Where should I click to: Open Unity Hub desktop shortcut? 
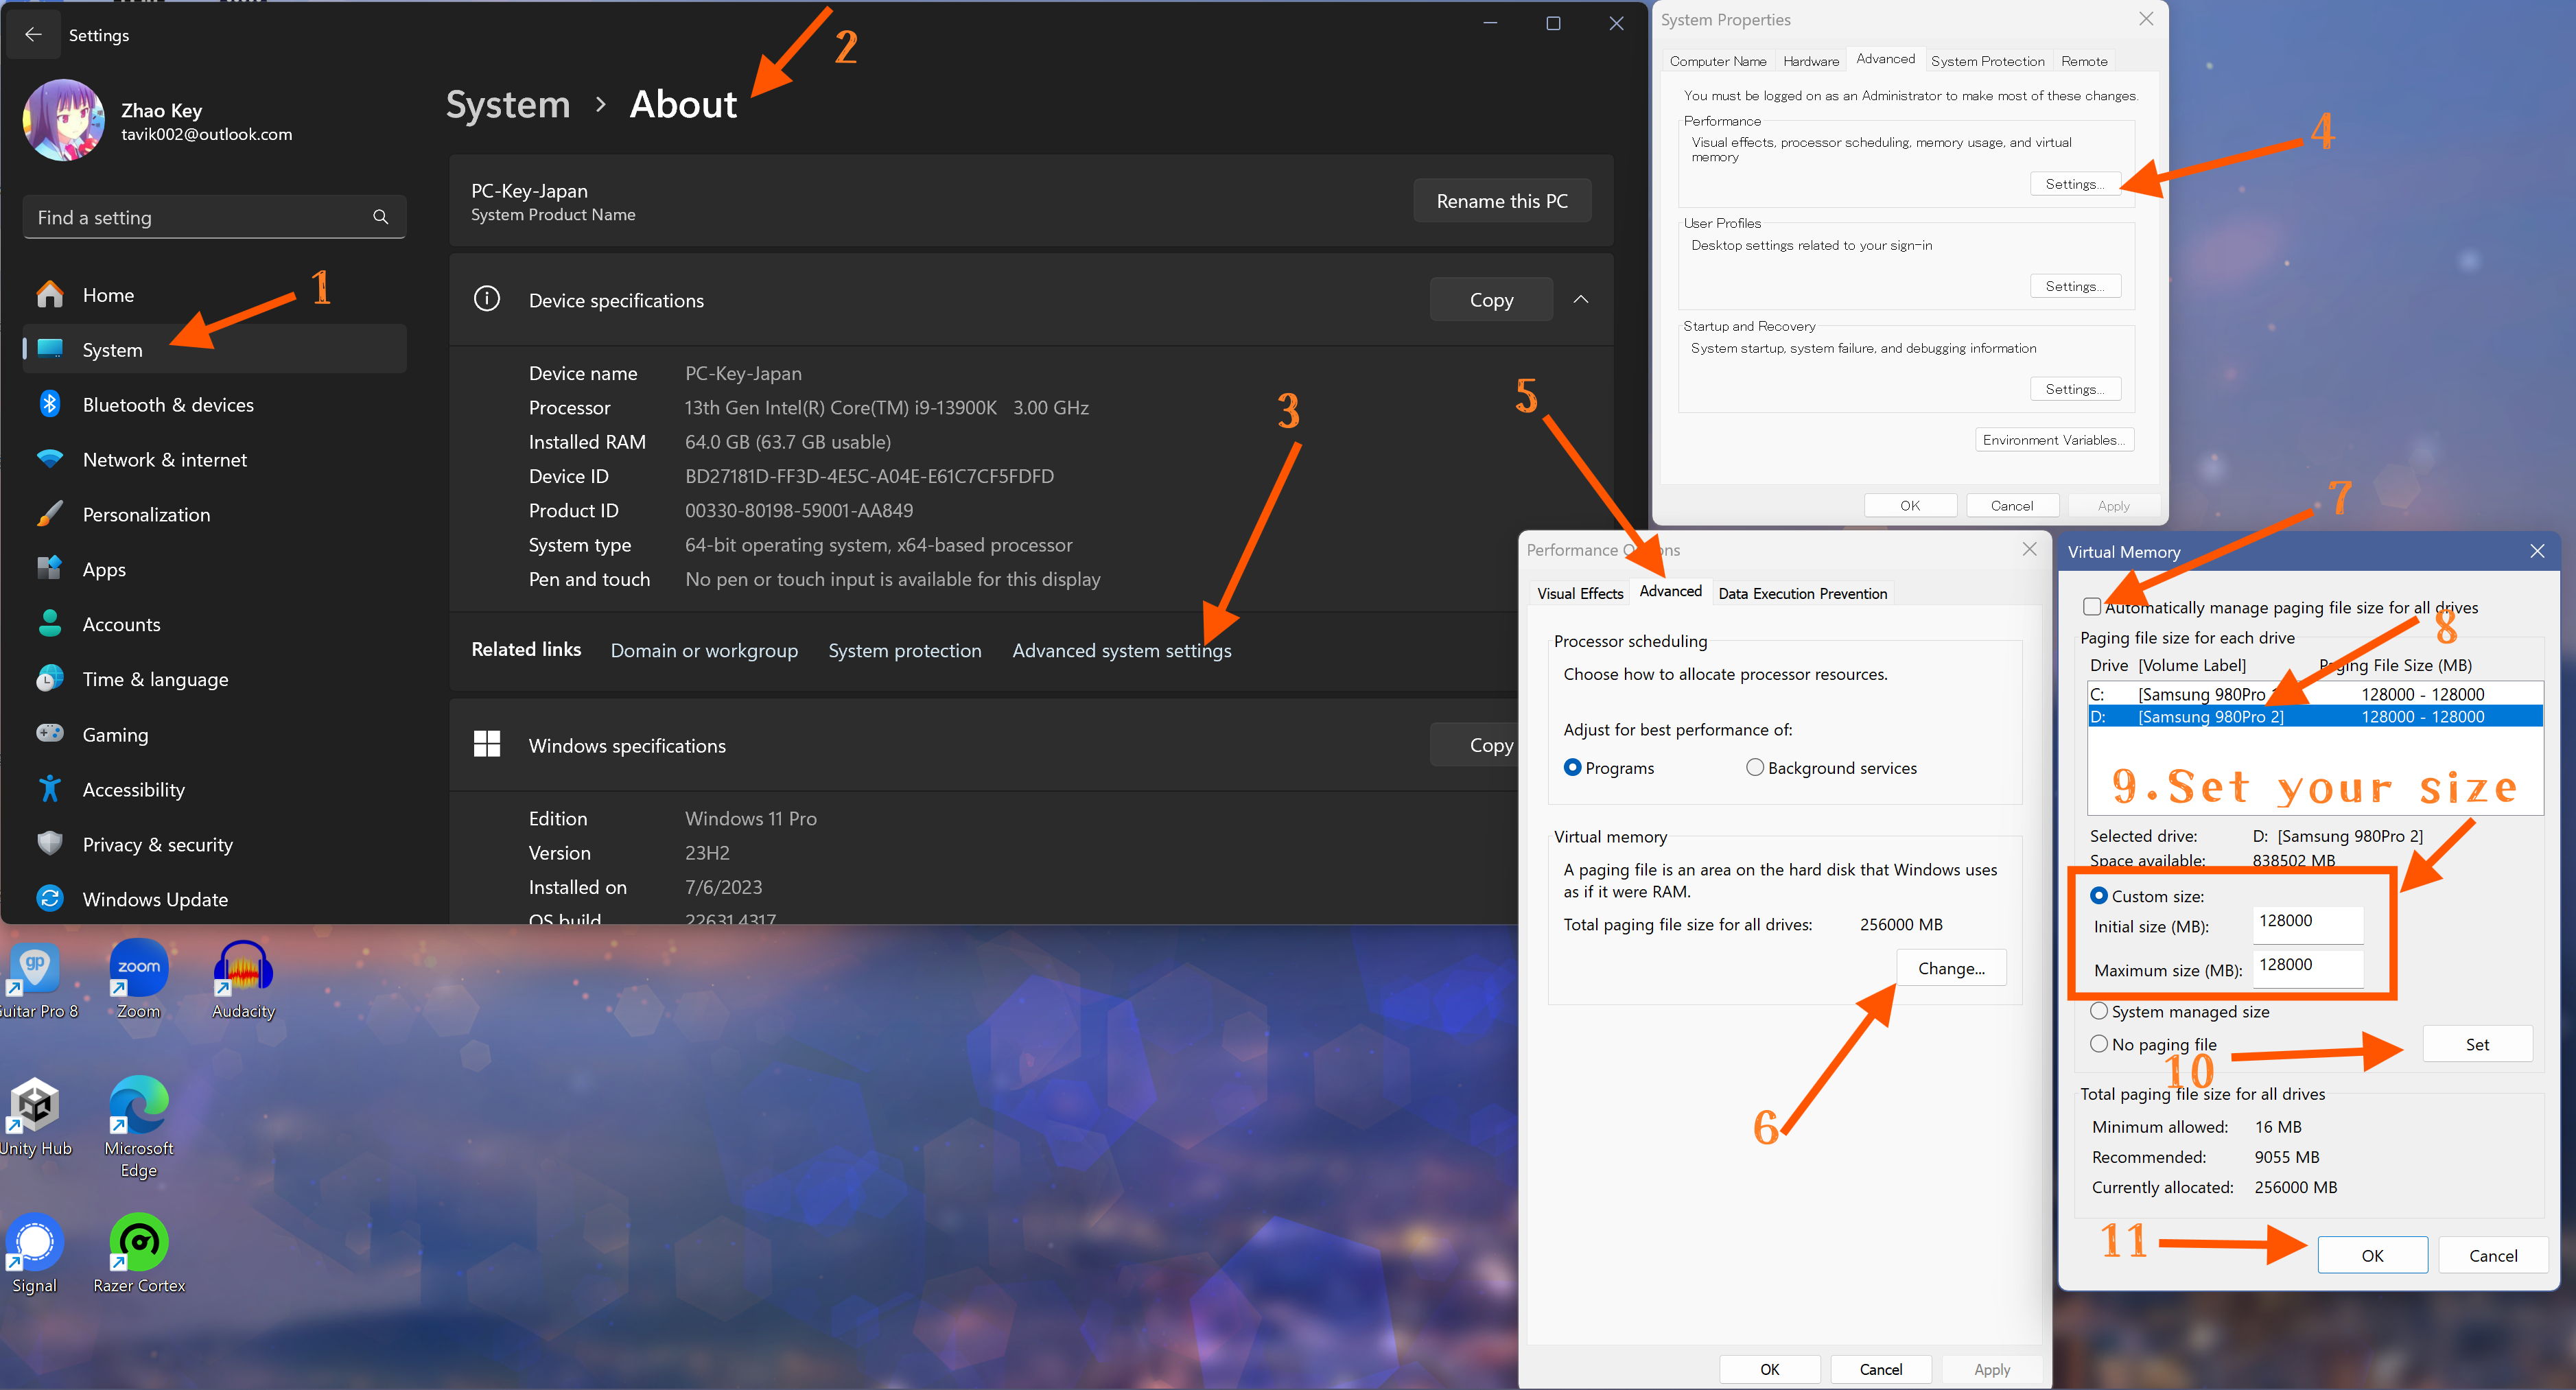[36, 1117]
